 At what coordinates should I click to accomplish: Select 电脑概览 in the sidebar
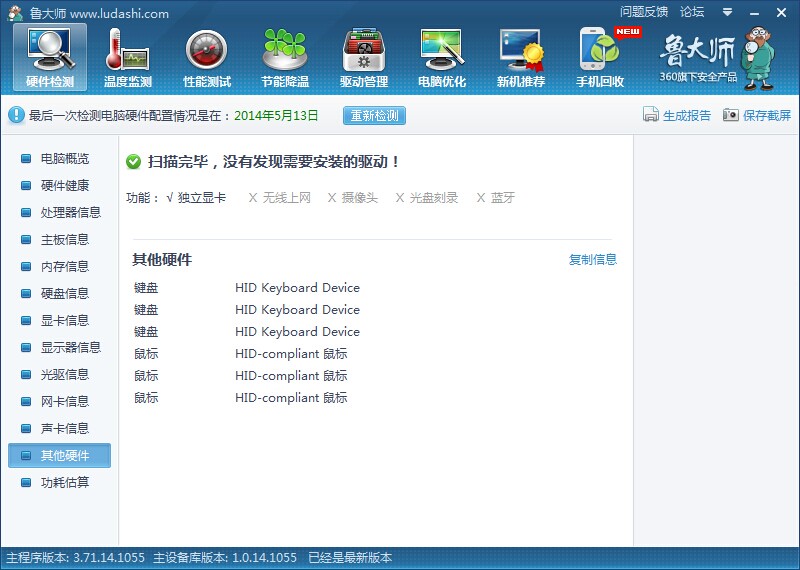pyautogui.click(x=59, y=158)
